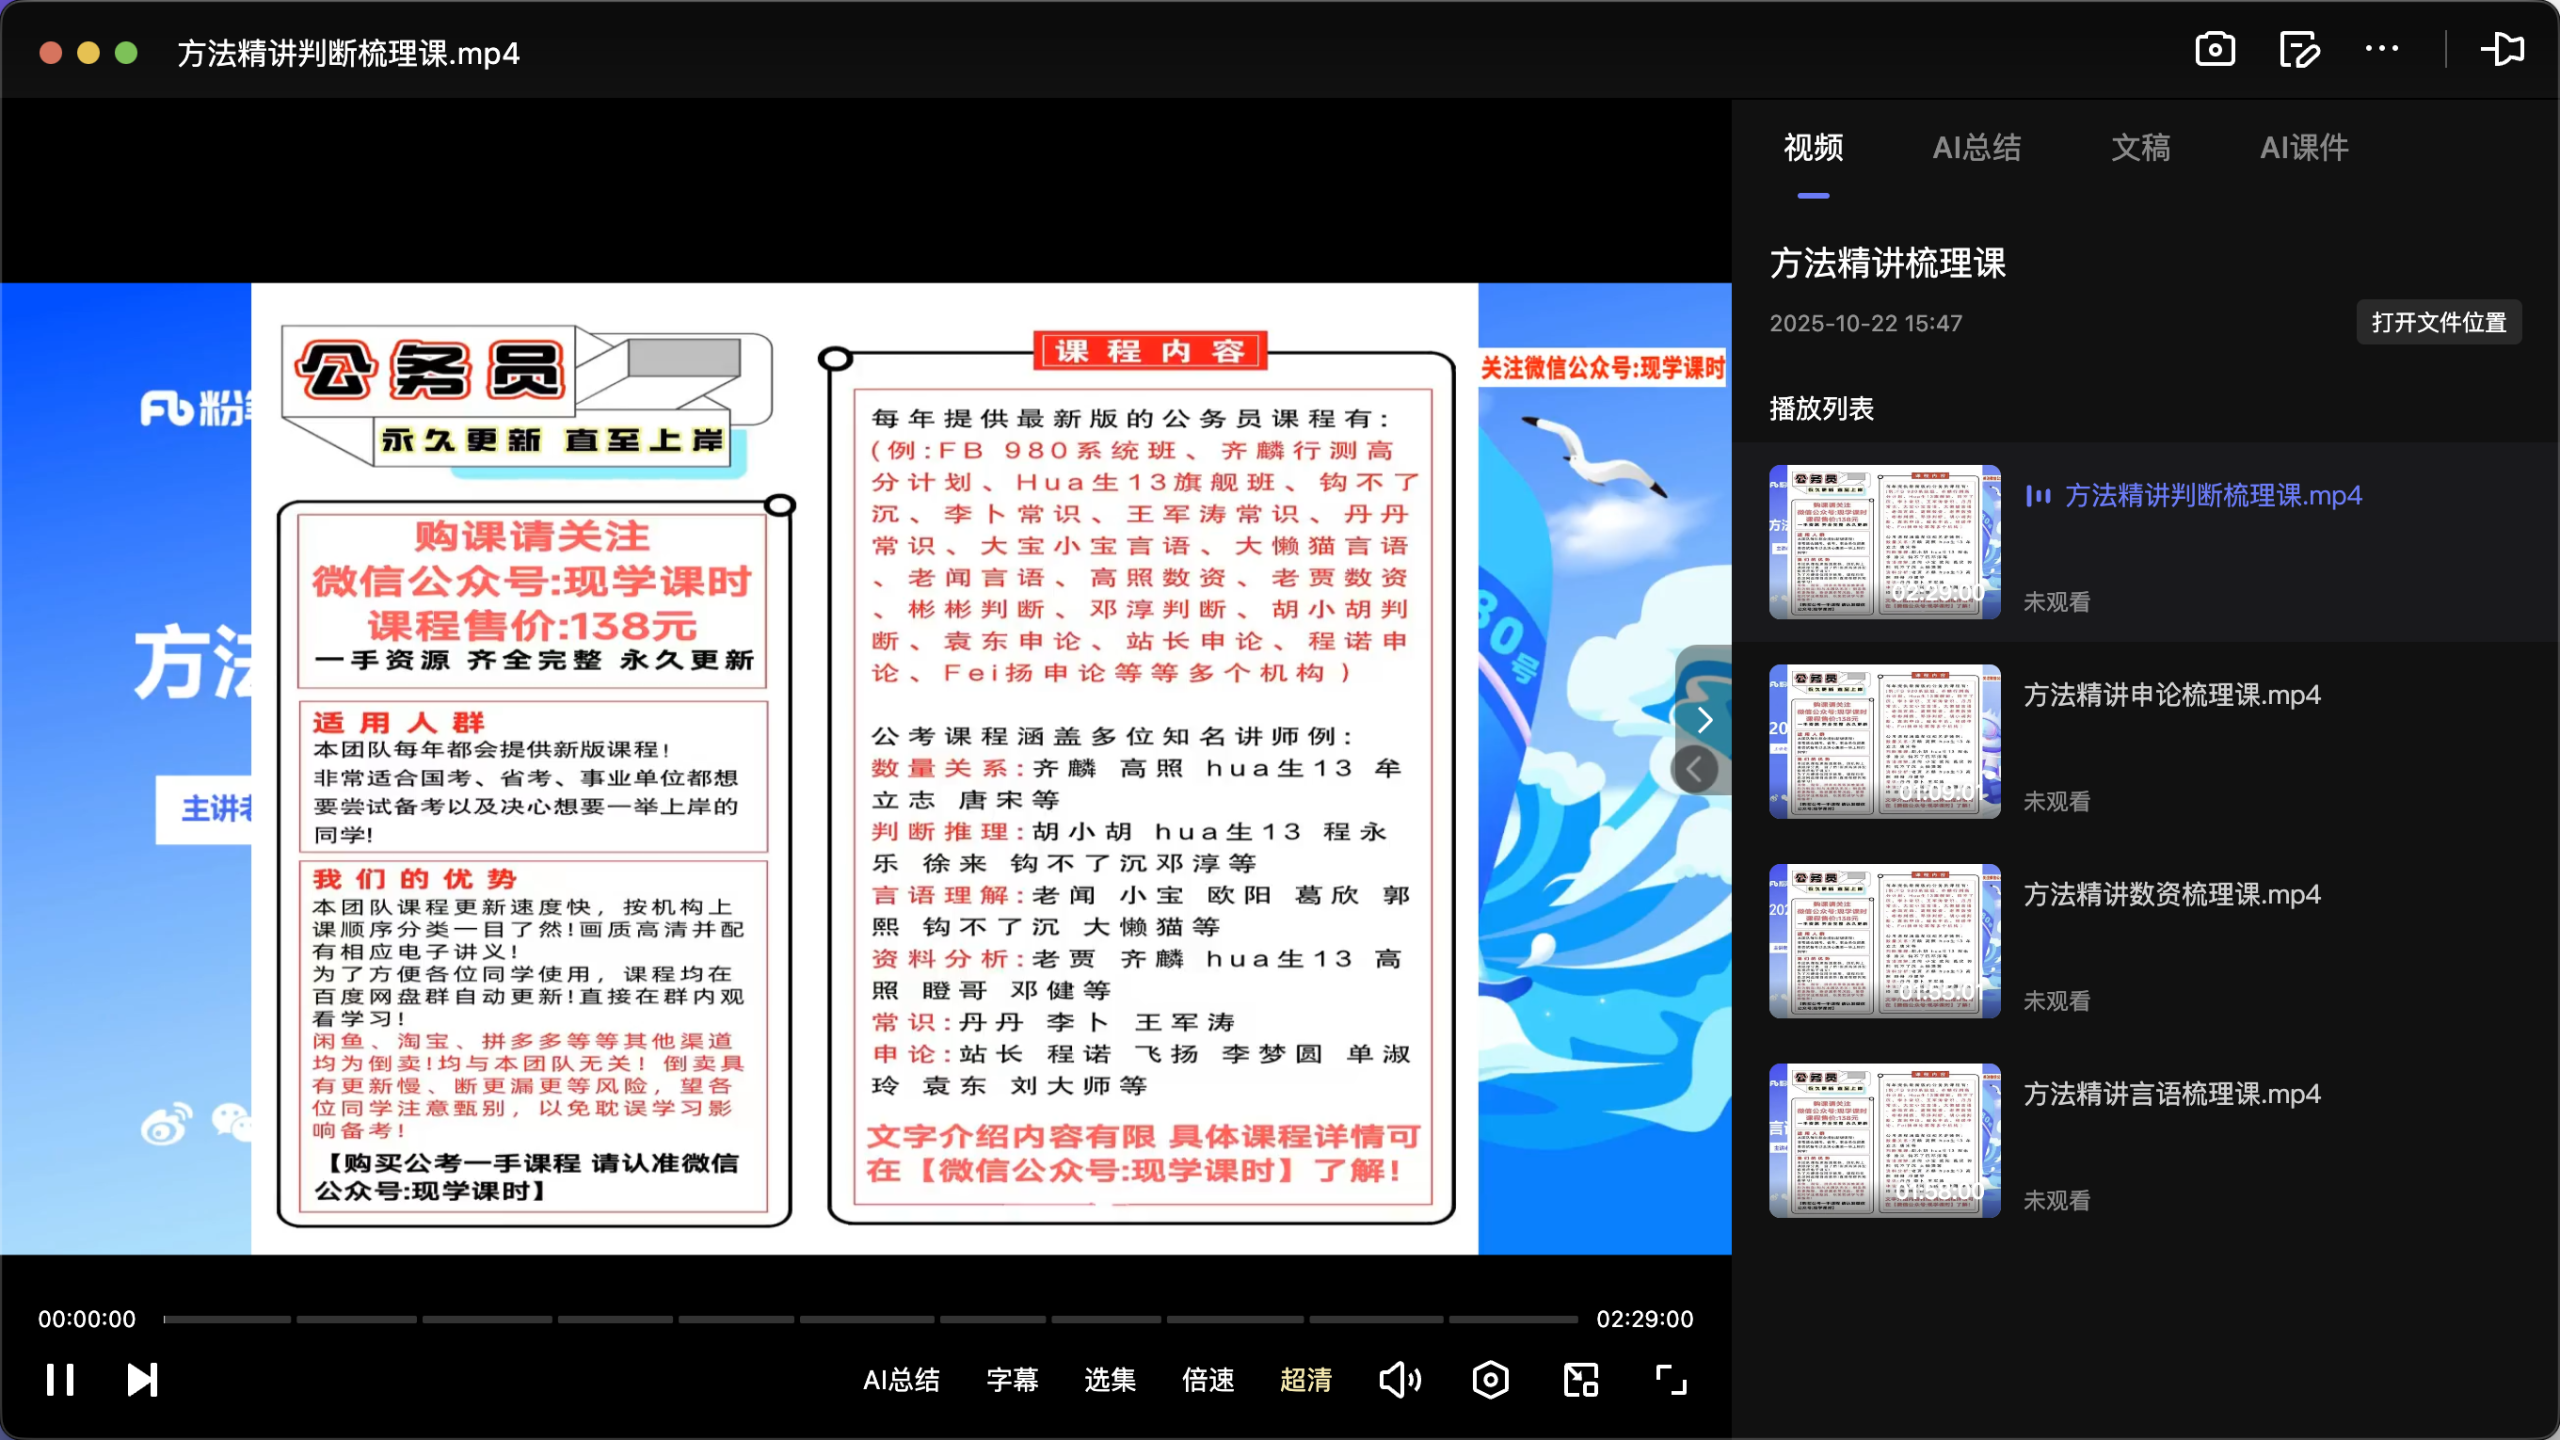Open the 超清 quality selector
Screen dimensions: 2560x1440
click(x=1305, y=1380)
